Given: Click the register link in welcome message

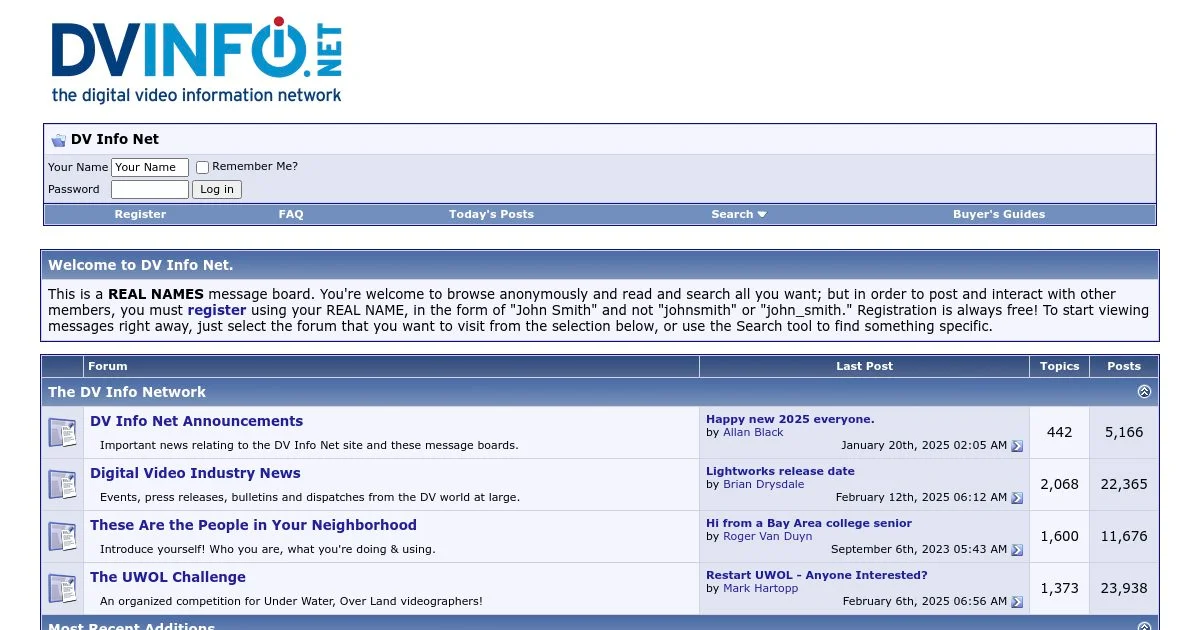Looking at the screenshot, I should click(x=217, y=310).
